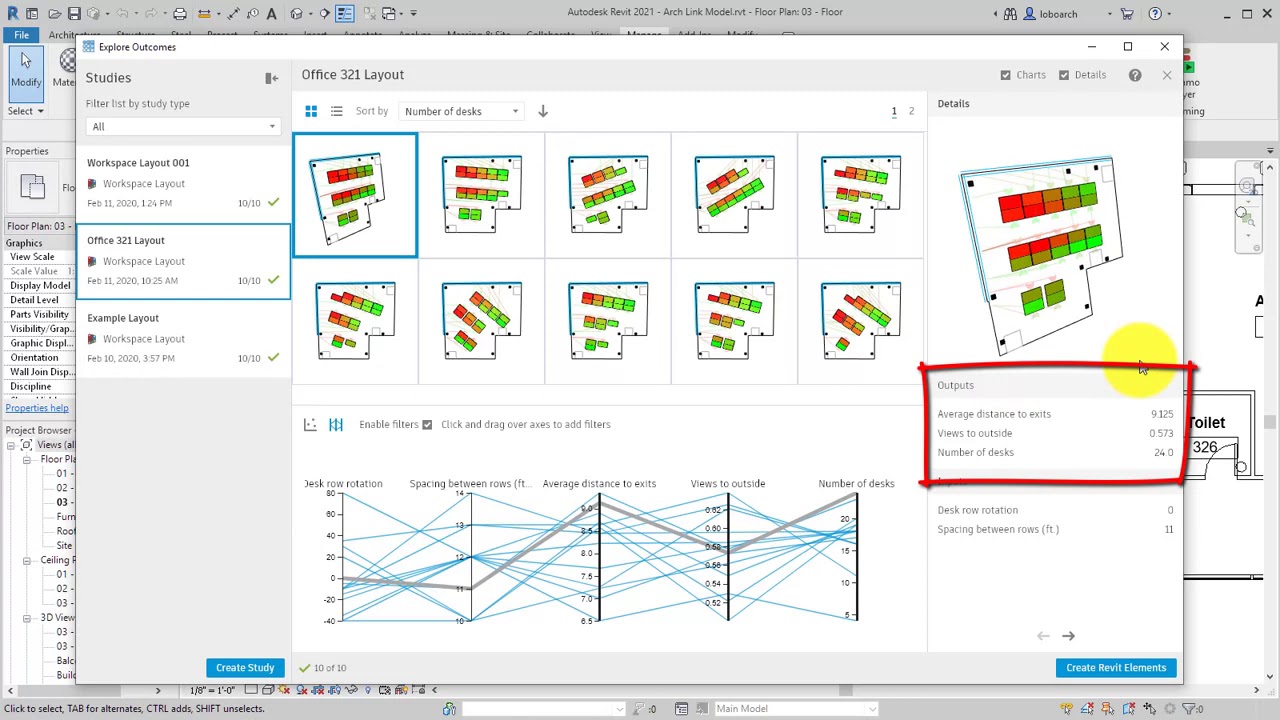Uncheck the Enable filters checkbox

point(427,425)
